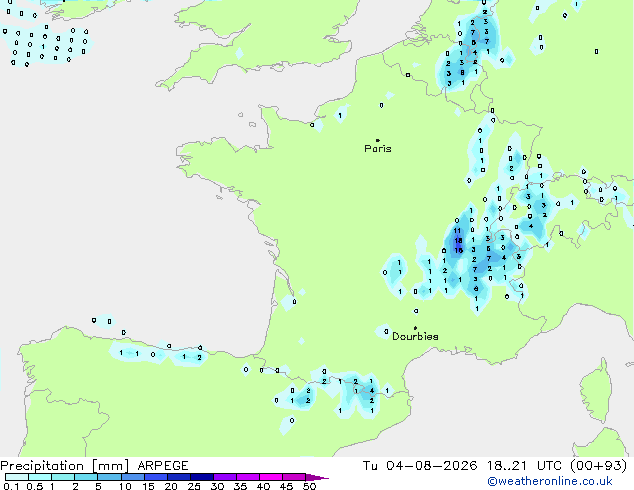Click the purple legend swatch after 30

tap(225, 477)
